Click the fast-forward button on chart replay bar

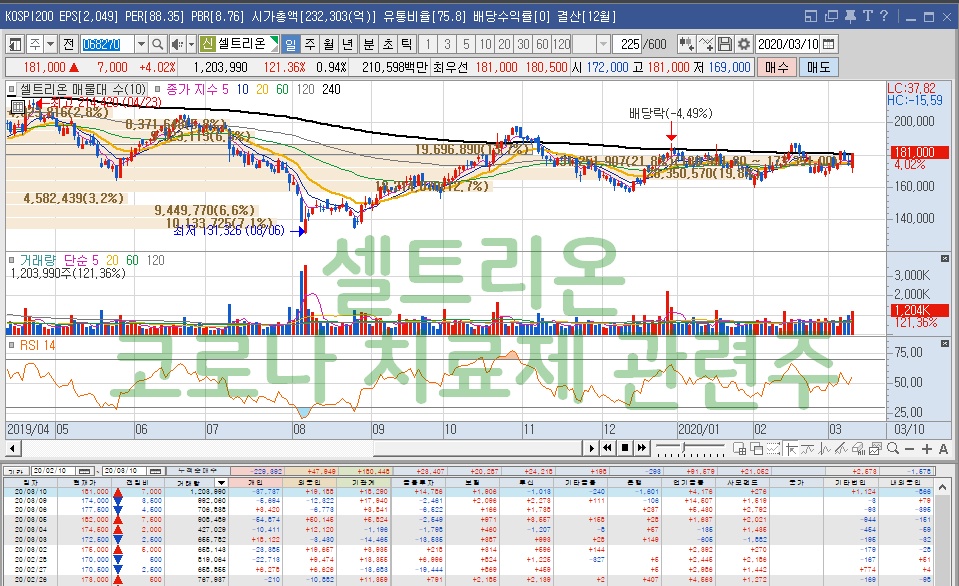pos(641,448)
